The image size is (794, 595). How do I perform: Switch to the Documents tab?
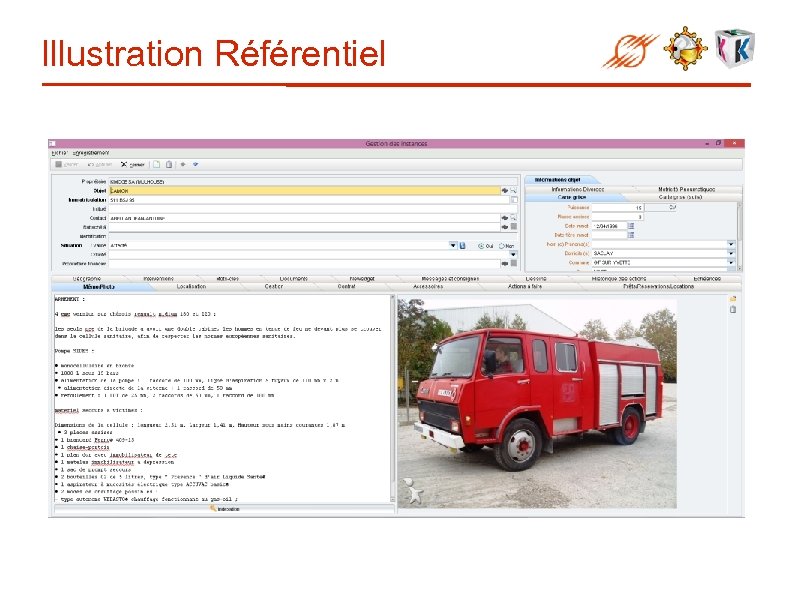click(294, 279)
